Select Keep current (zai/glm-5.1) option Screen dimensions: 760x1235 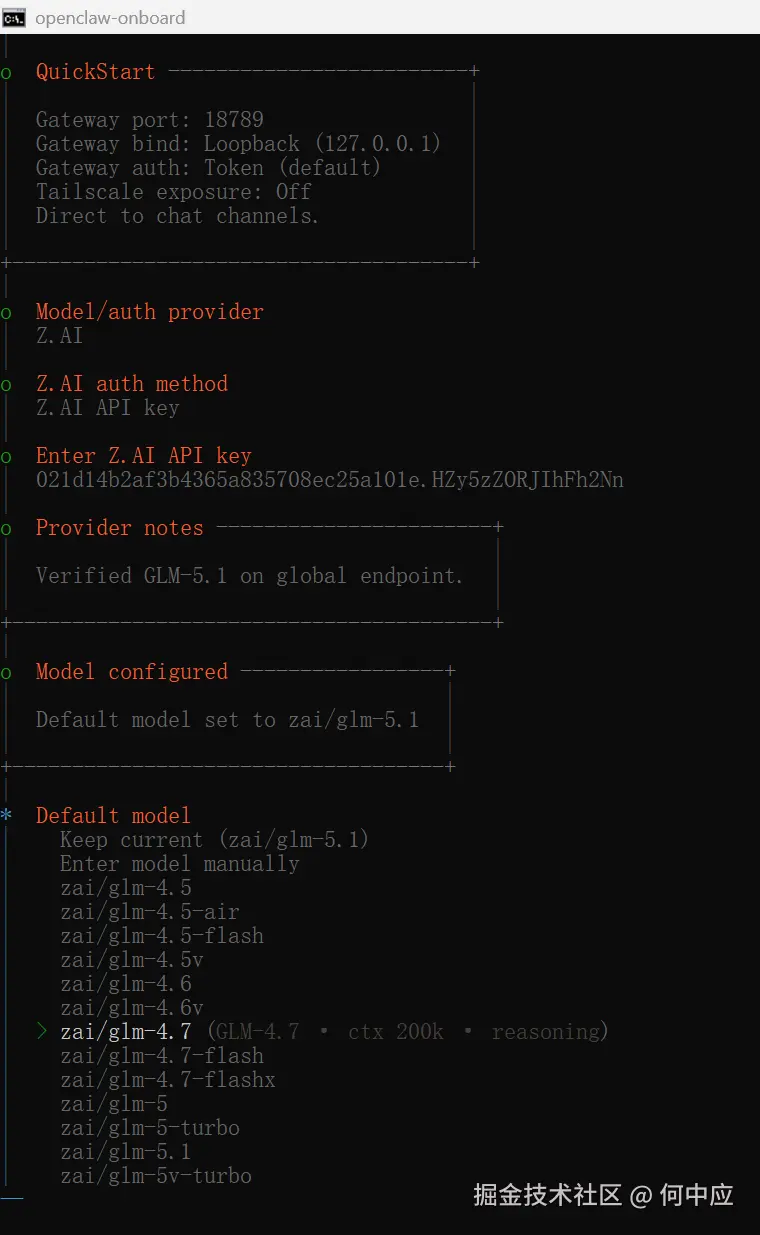(x=214, y=840)
